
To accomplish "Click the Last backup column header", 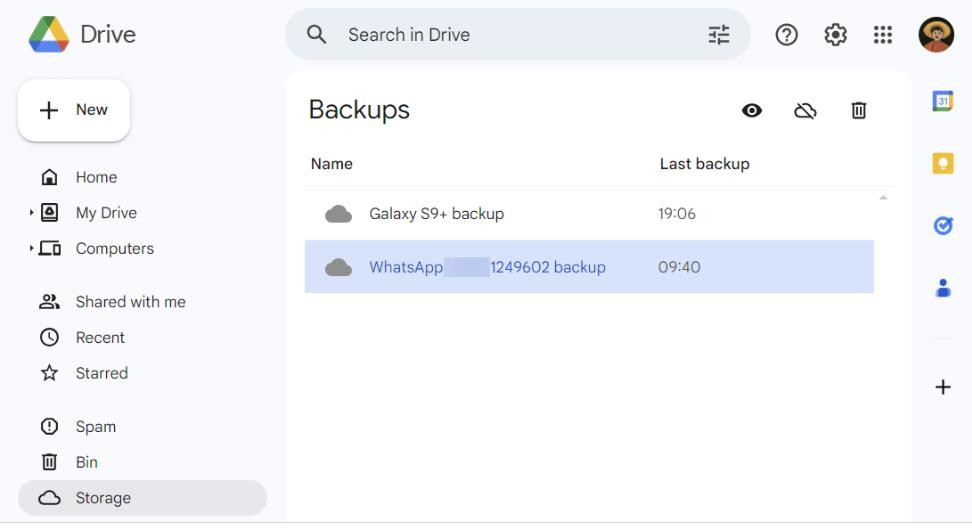I will (705, 164).
